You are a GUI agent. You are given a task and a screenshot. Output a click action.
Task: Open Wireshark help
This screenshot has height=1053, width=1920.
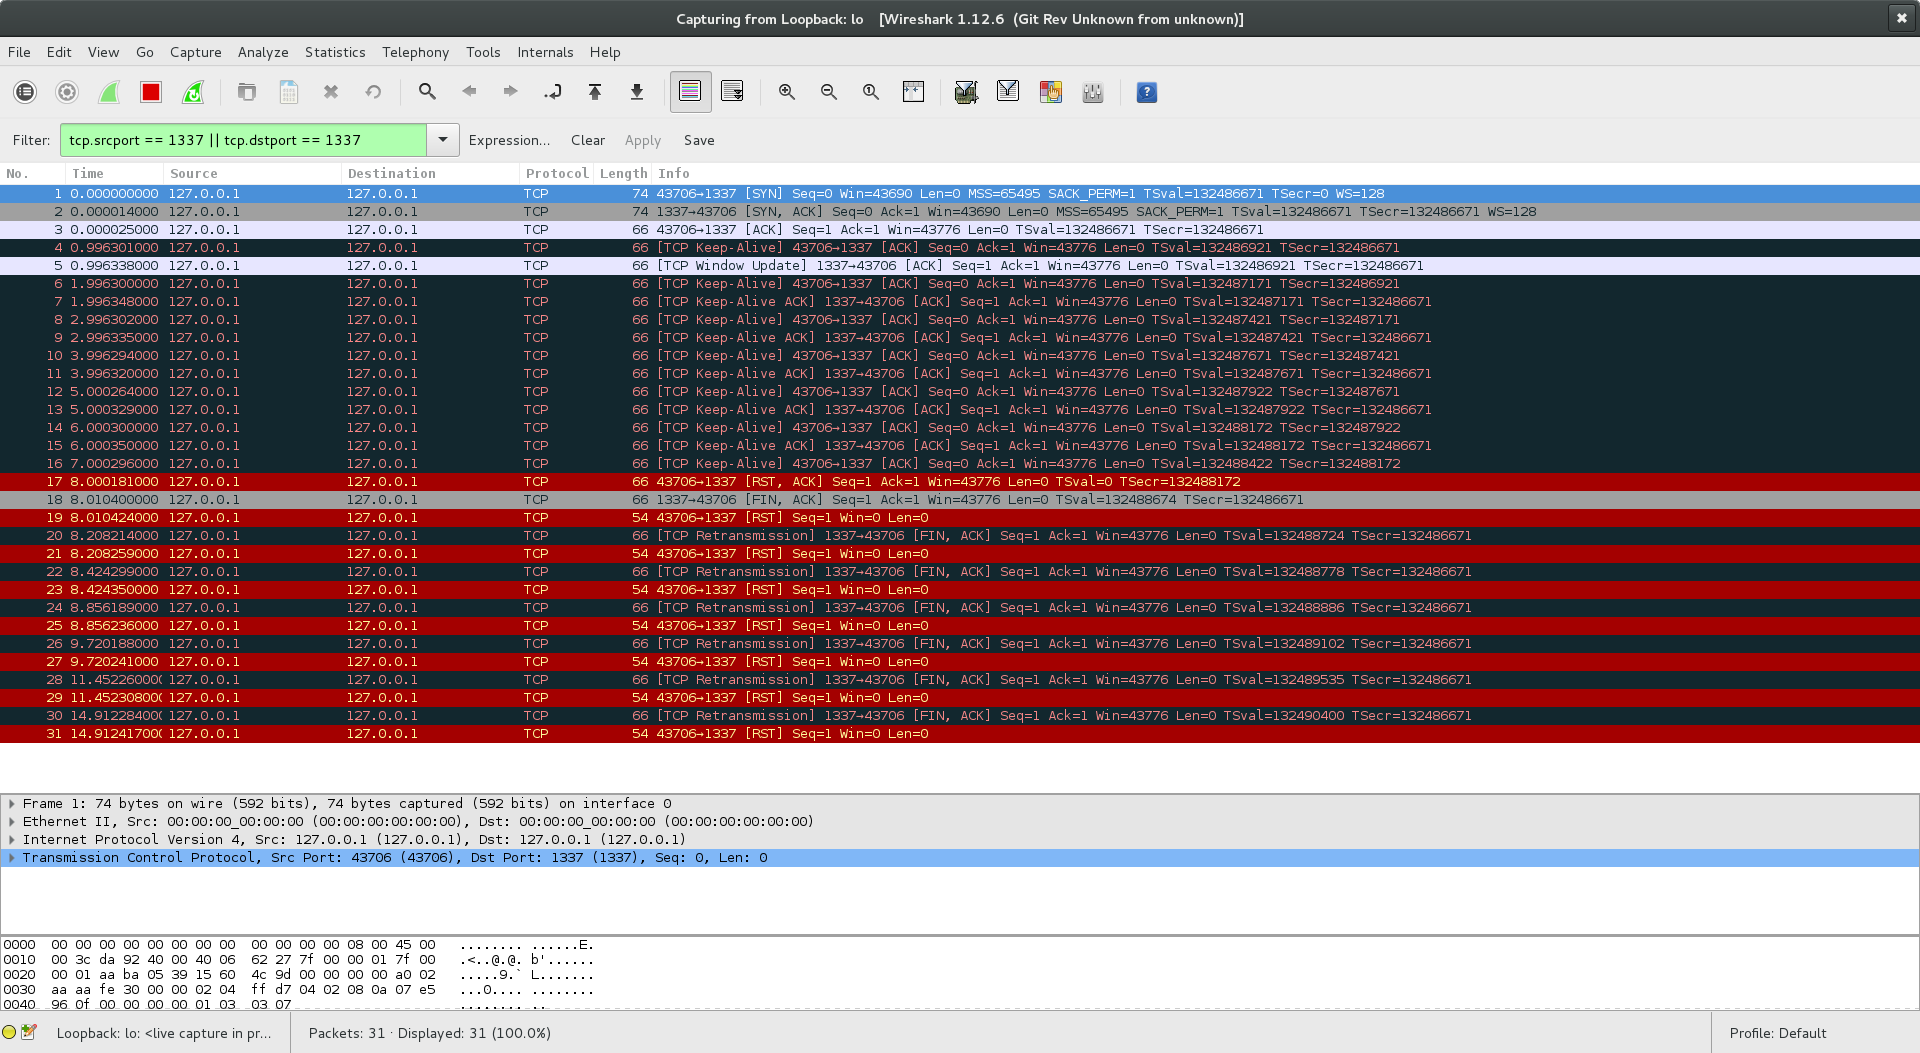1147,92
